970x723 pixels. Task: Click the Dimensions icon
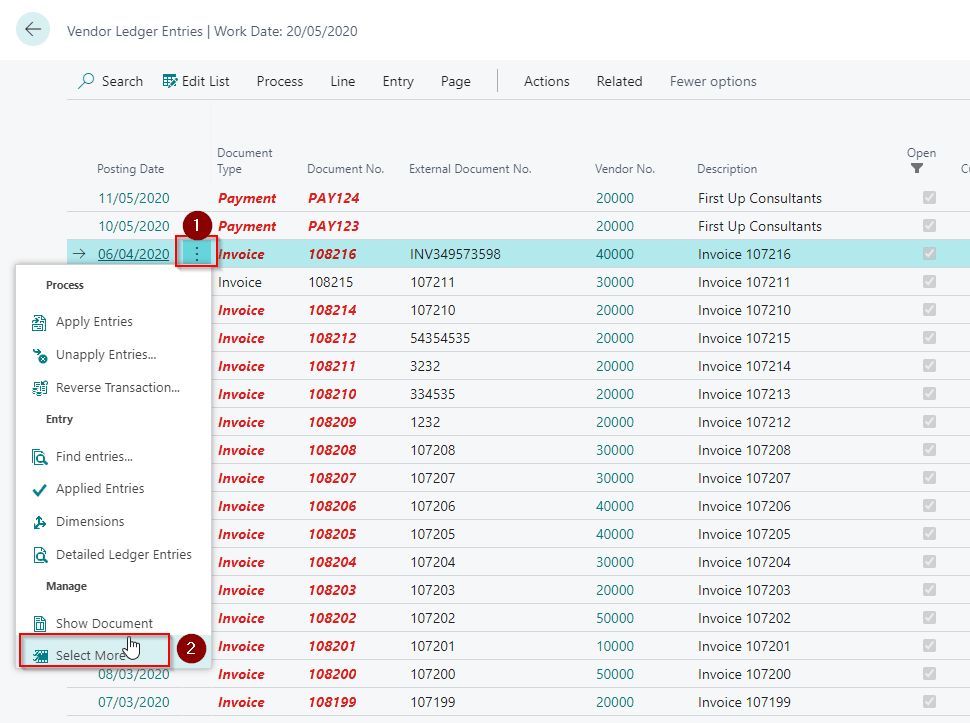[40, 522]
